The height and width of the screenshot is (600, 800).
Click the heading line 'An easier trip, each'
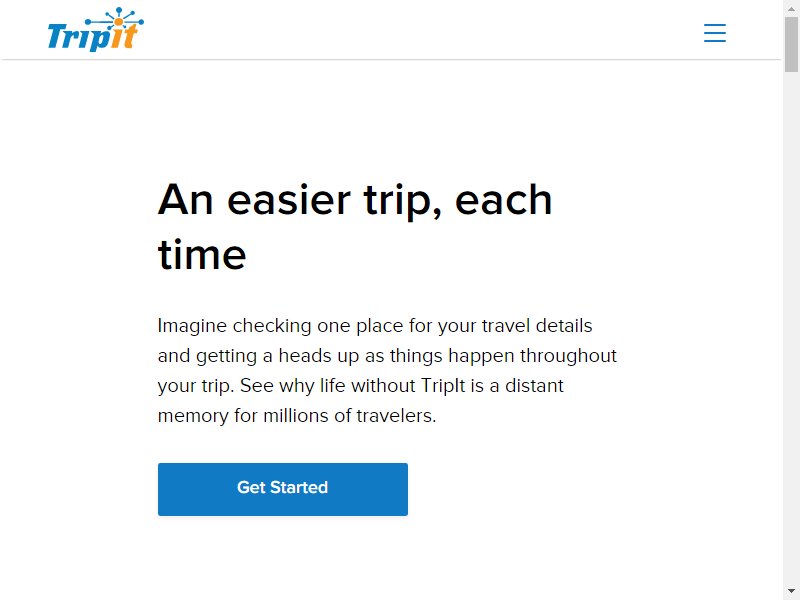355,200
